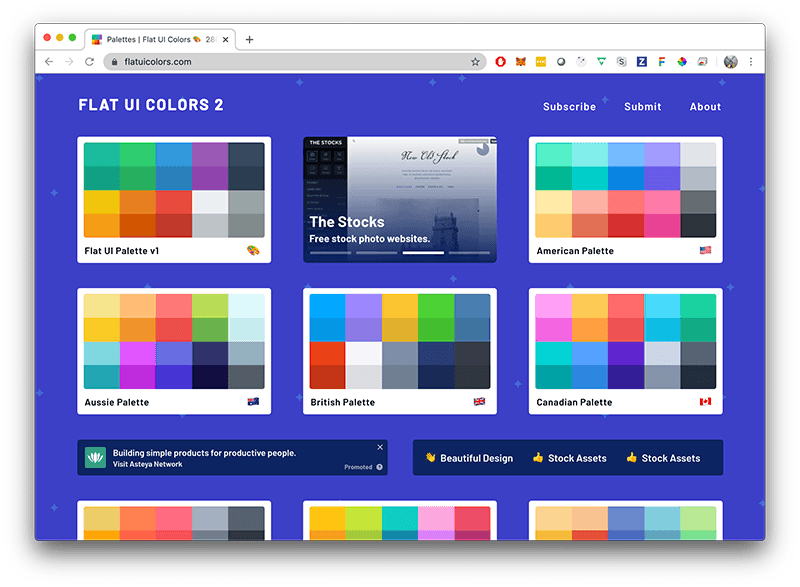
Task: Pick turquoise swatch in Flat UI Palette v1
Action: click(102, 155)
